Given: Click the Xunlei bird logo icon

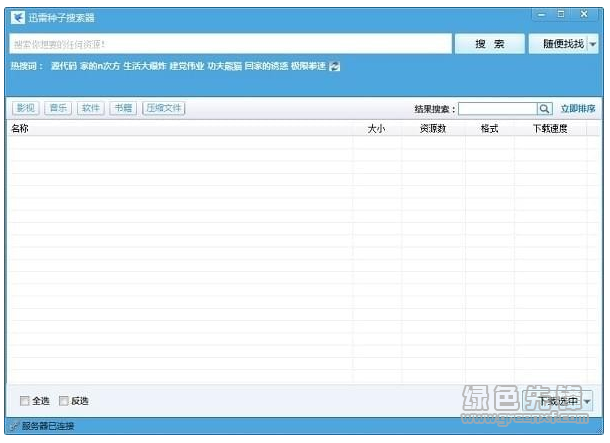Looking at the screenshot, I should pyautogui.click(x=18, y=18).
